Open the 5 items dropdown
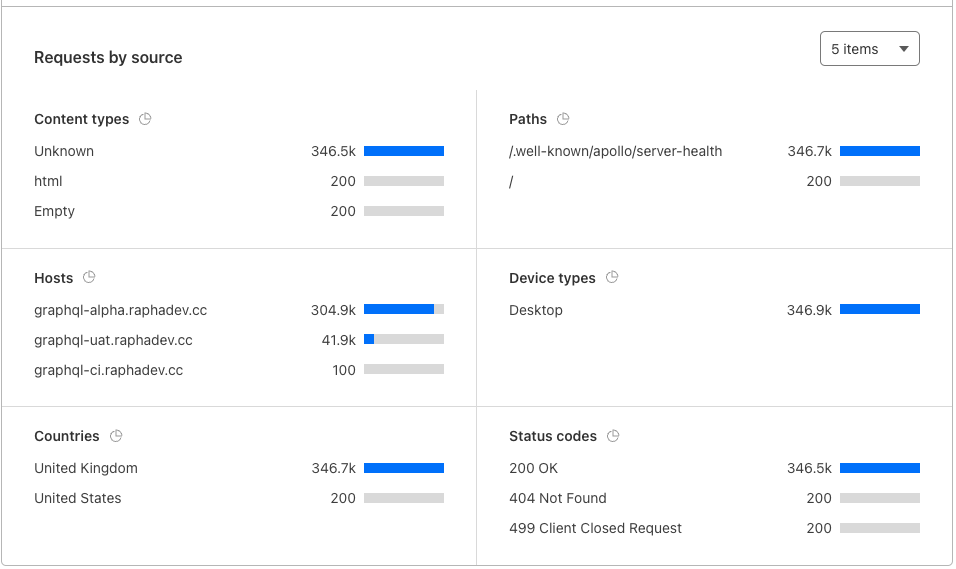The height and width of the screenshot is (569, 956). [x=869, y=49]
